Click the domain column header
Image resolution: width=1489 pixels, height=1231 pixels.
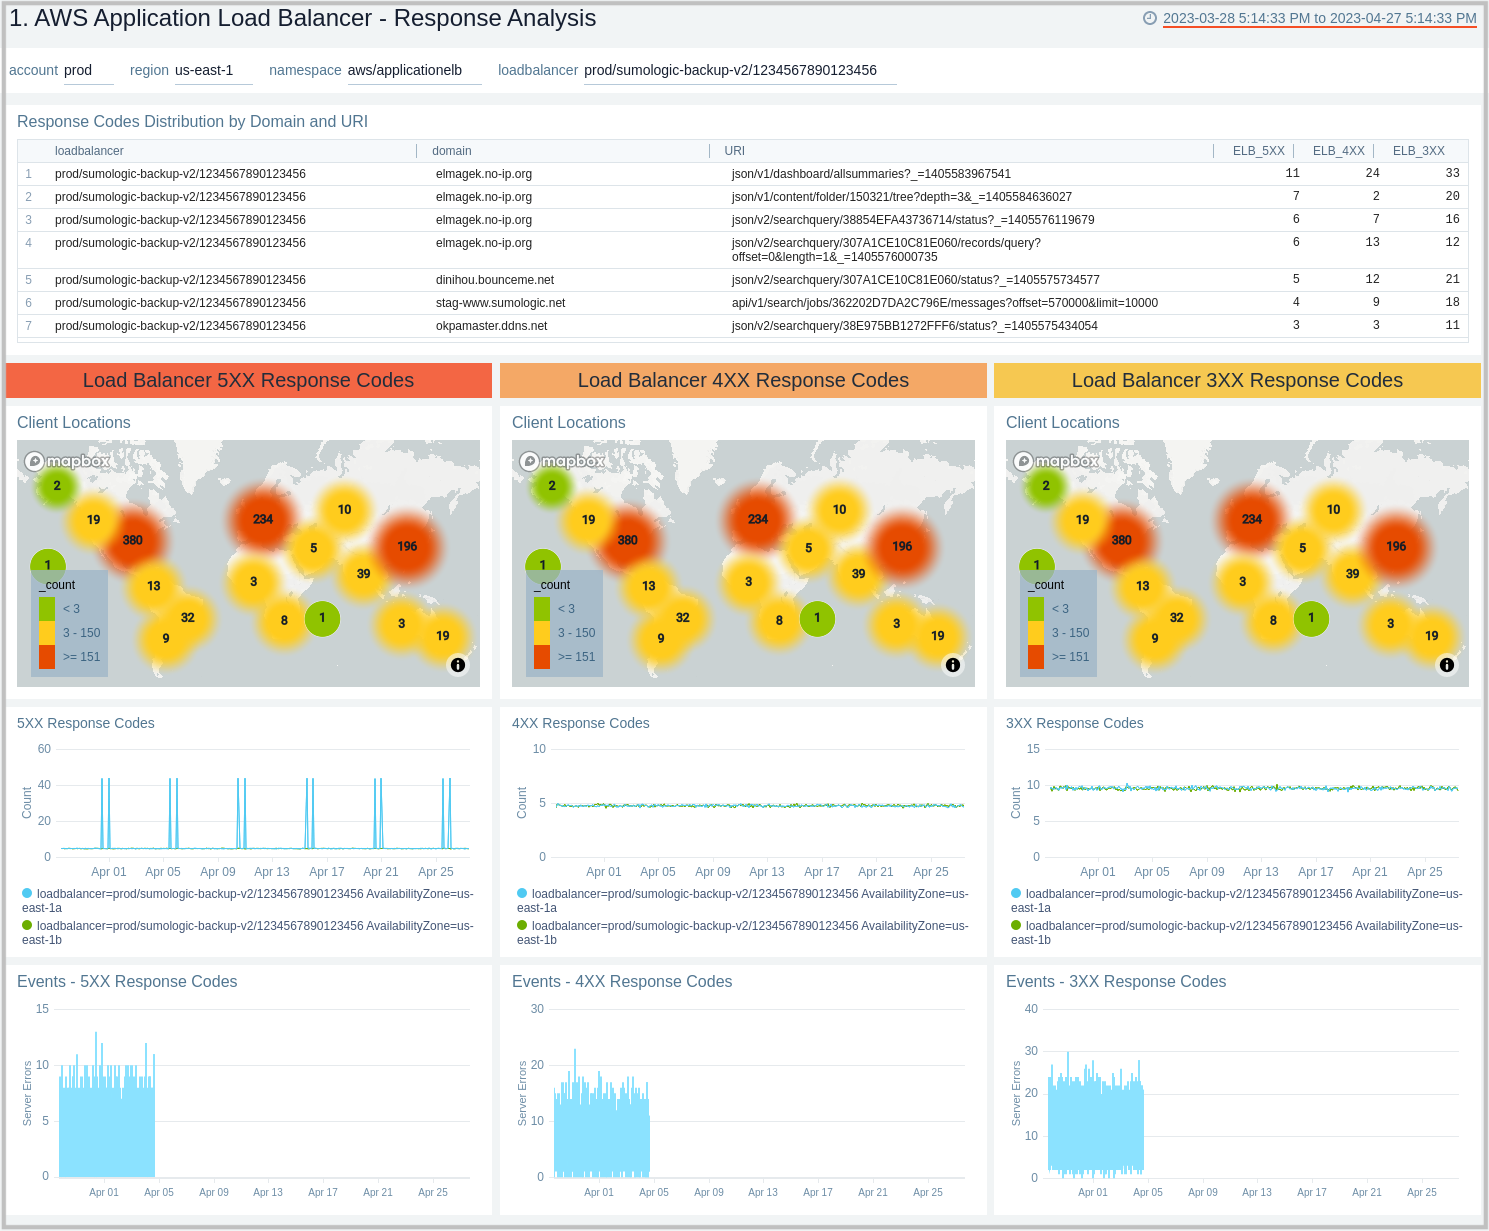451,150
